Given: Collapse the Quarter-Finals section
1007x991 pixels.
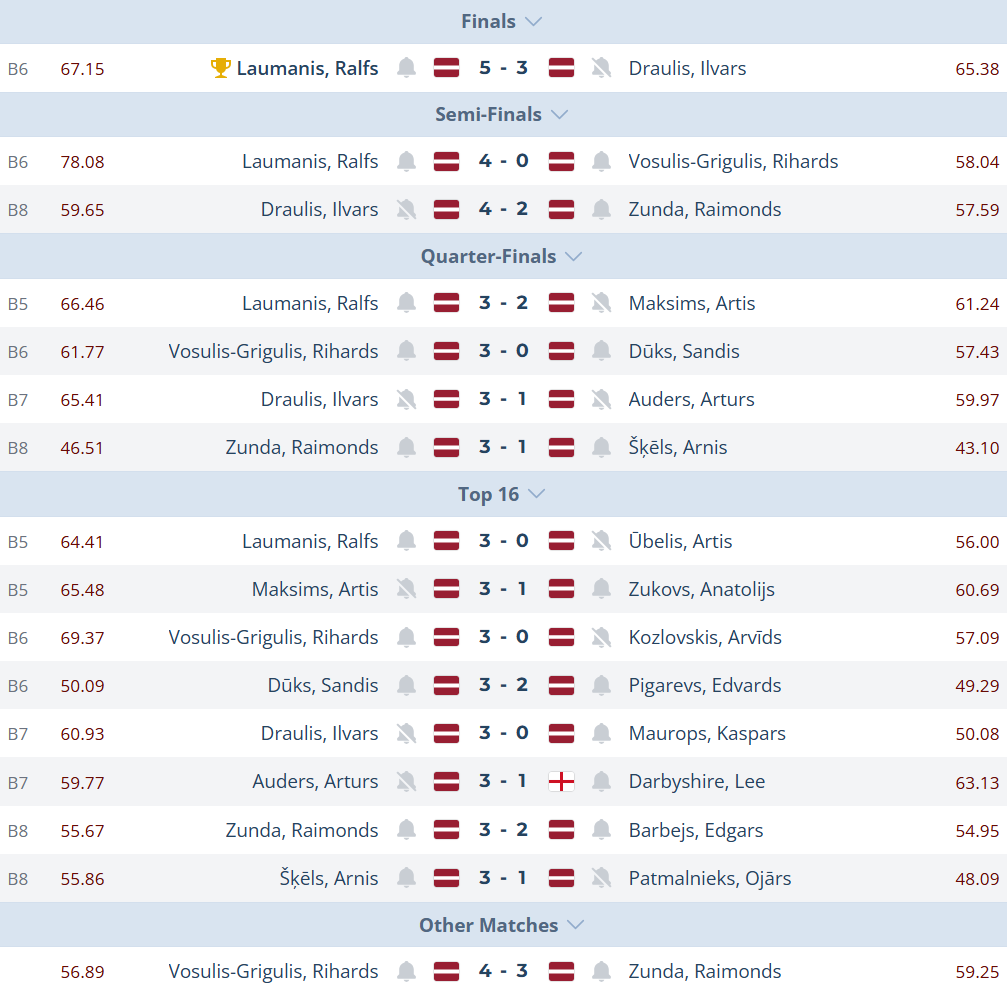Looking at the screenshot, I should (573, 256).
